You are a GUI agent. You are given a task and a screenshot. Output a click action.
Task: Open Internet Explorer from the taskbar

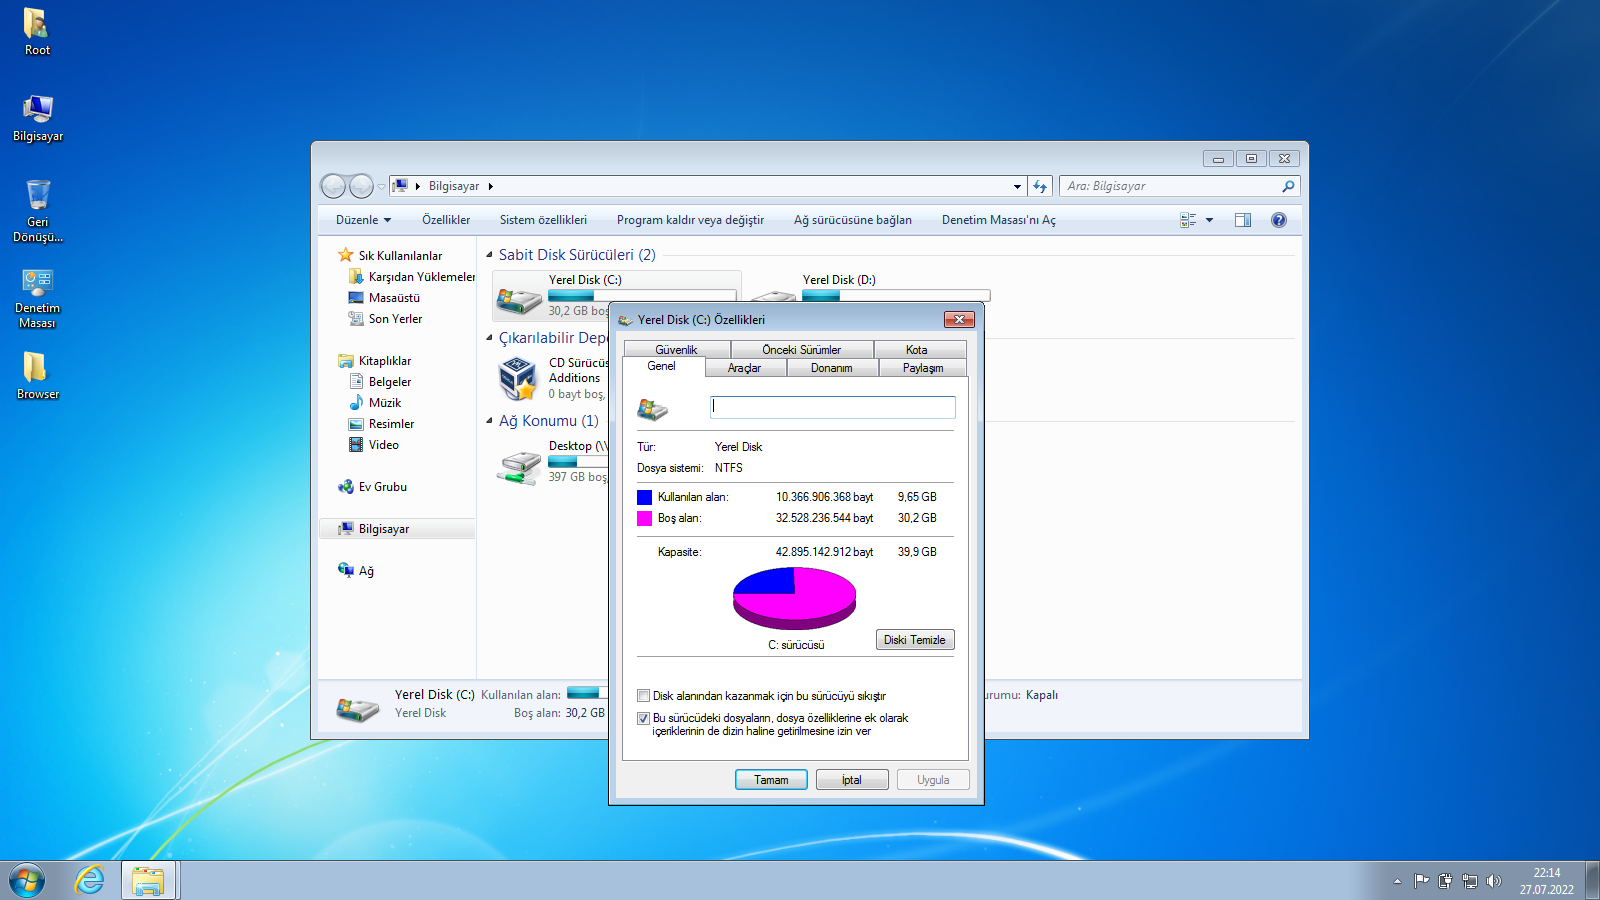90,880
